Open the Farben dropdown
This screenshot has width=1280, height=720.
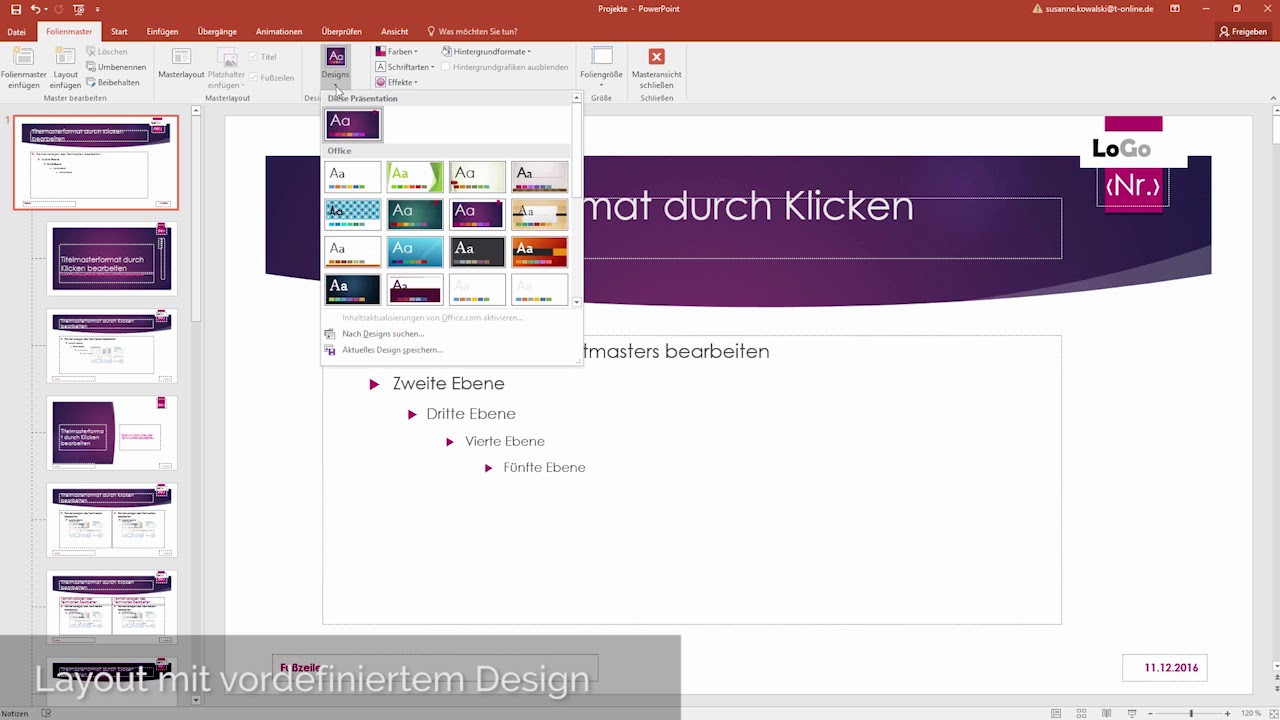click(x=397, y=51)
